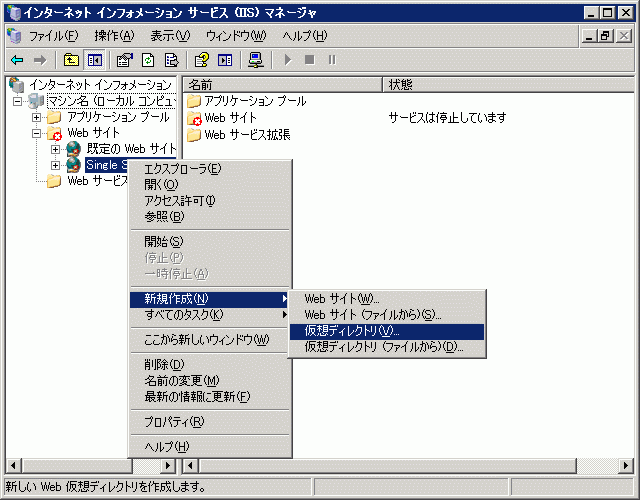Collapse the マシン名 tree node

coord(17,101)
